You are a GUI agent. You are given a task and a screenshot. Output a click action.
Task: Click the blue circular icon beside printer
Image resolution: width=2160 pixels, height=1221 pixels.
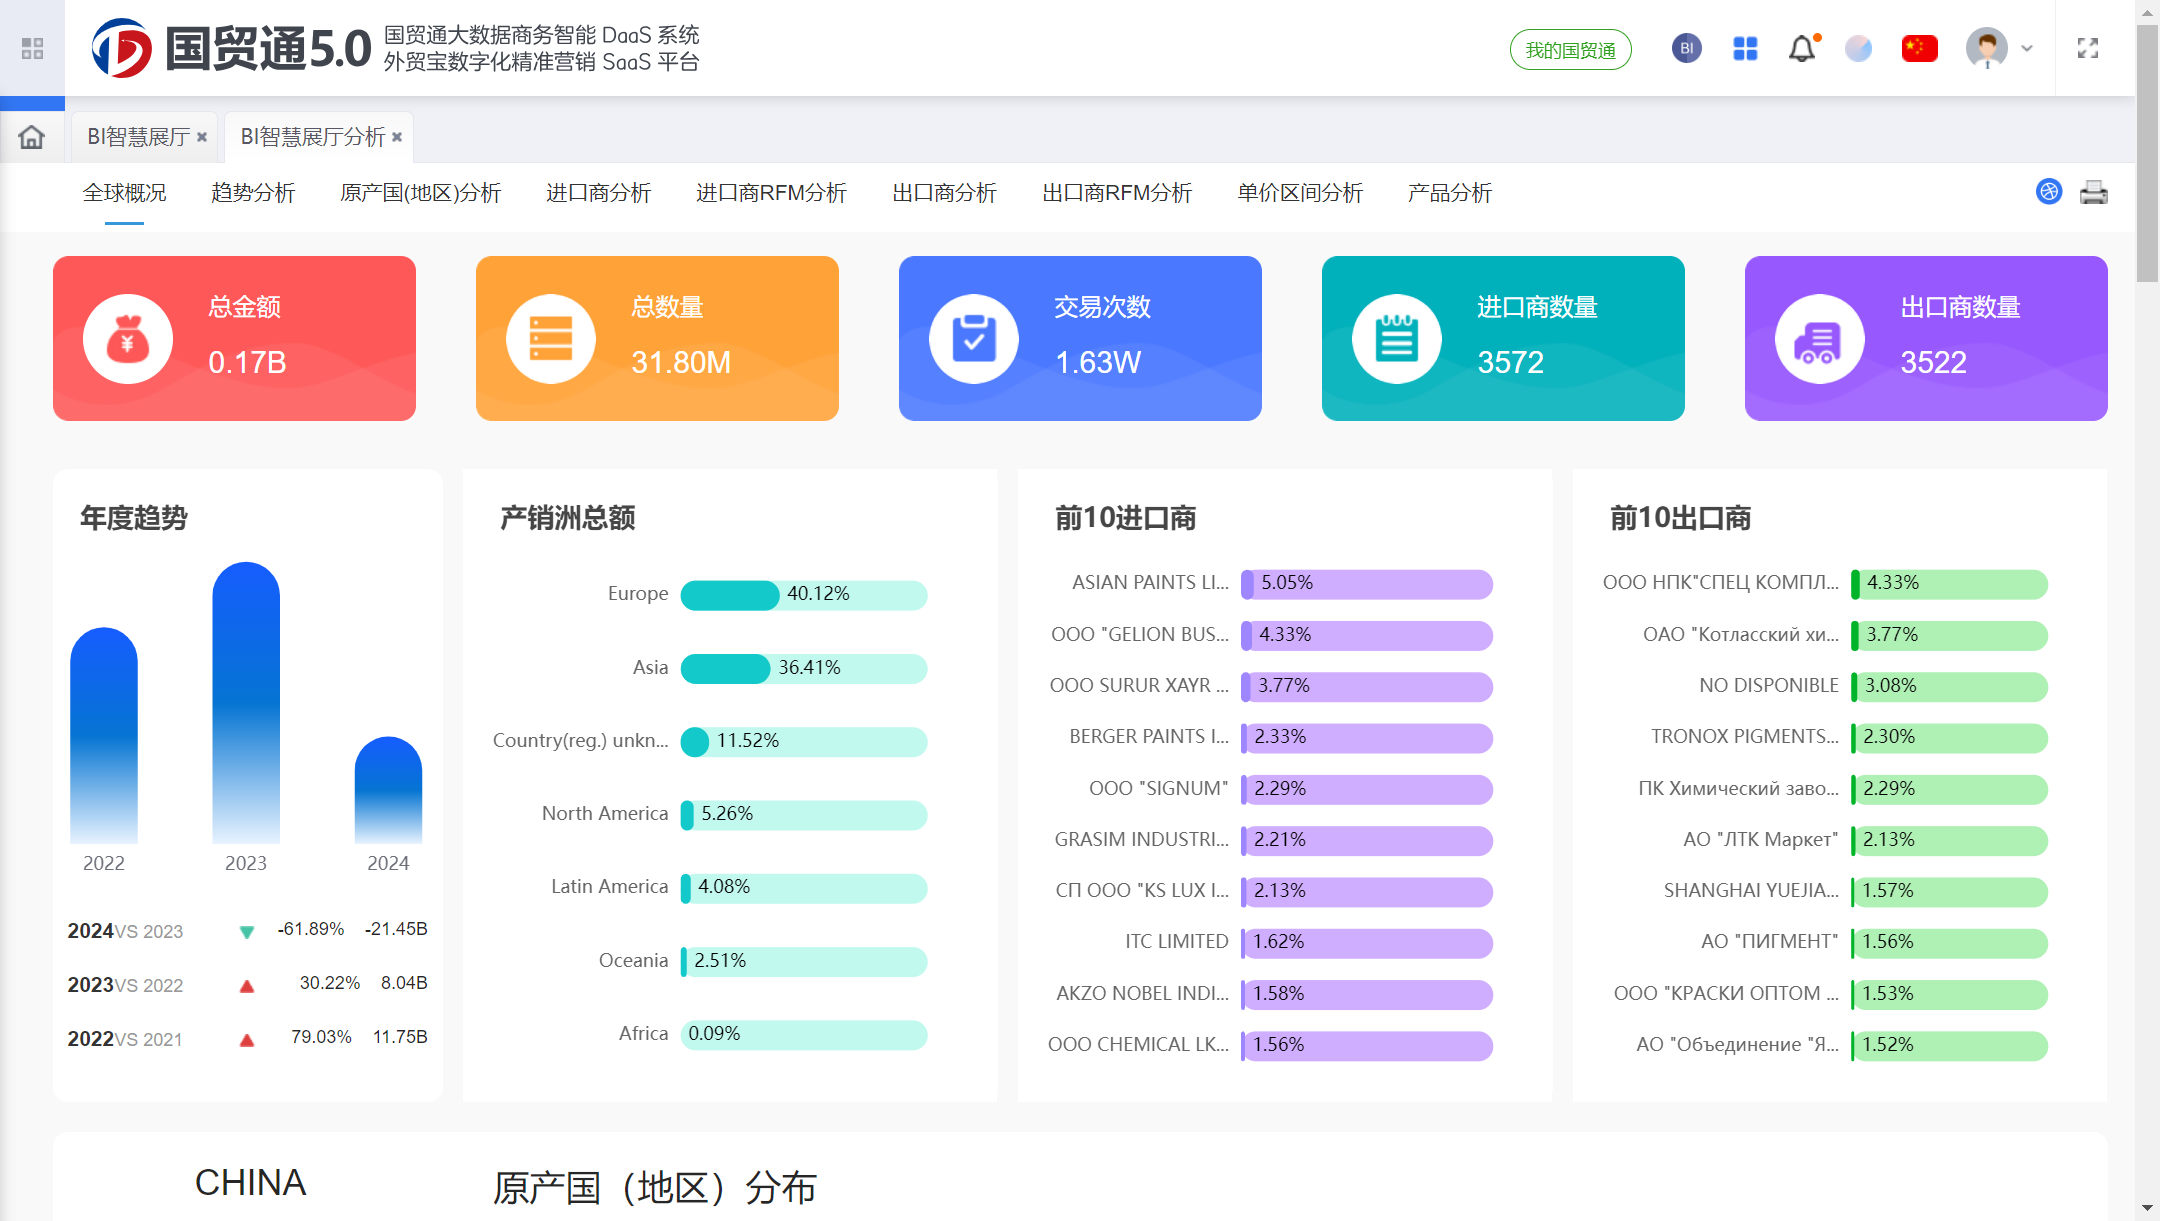click(2049, 191)
